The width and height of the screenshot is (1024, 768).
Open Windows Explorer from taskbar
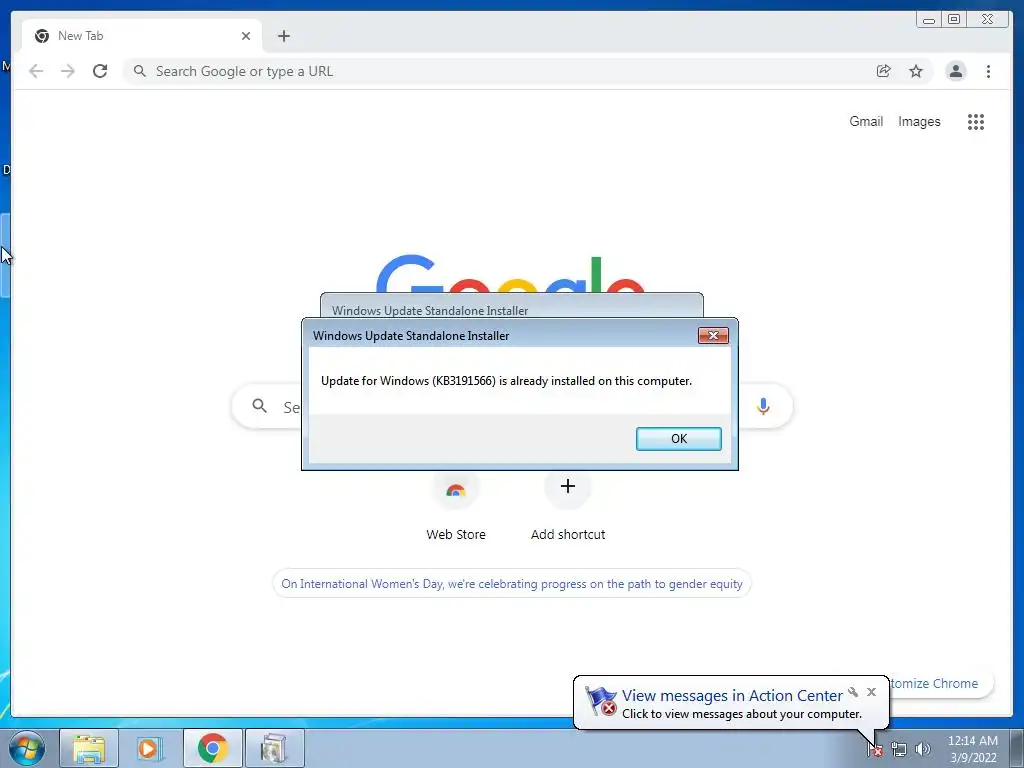tap(89, 748)
